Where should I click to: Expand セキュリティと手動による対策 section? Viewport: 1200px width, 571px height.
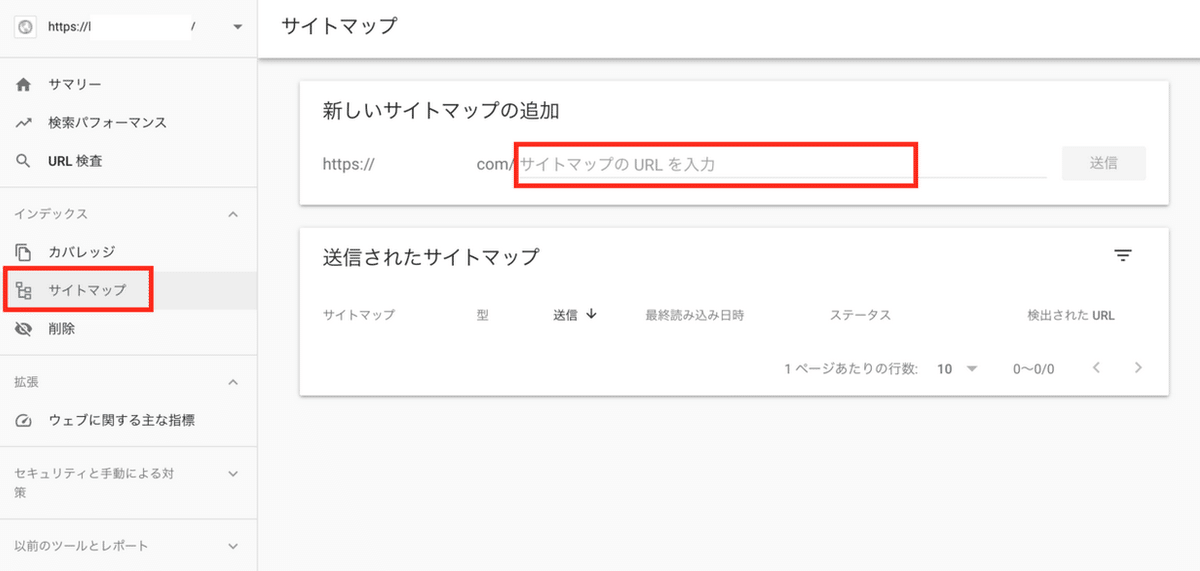coord(233,473)
